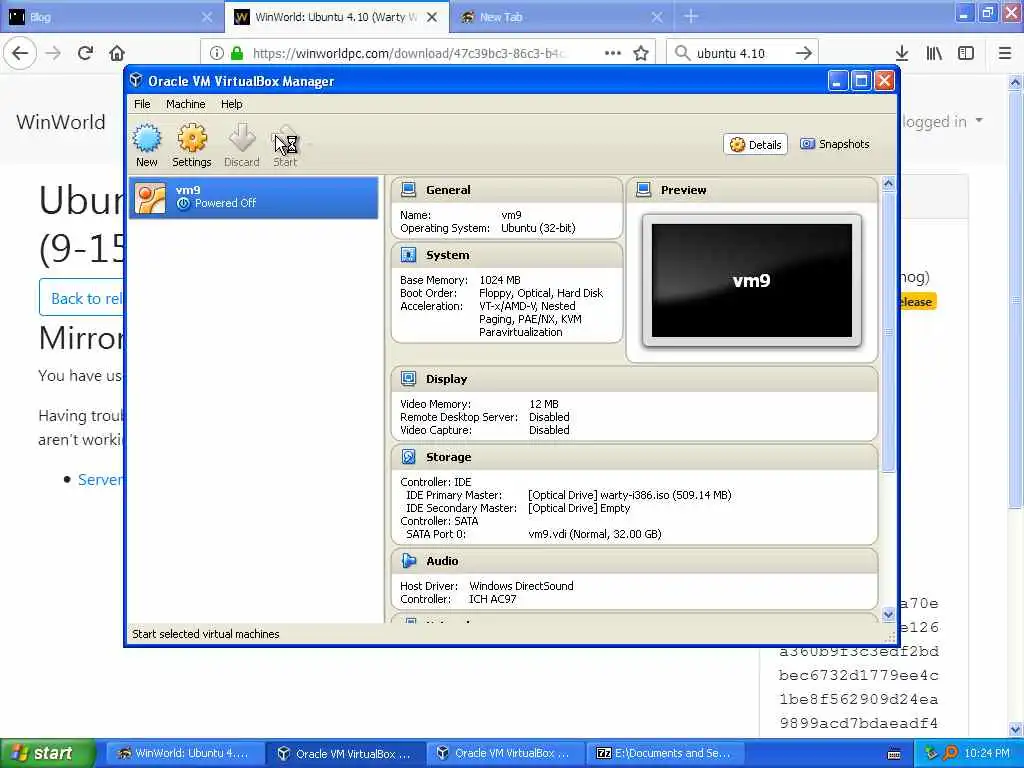Click the details pane scroll down arrow

[888, 614]
